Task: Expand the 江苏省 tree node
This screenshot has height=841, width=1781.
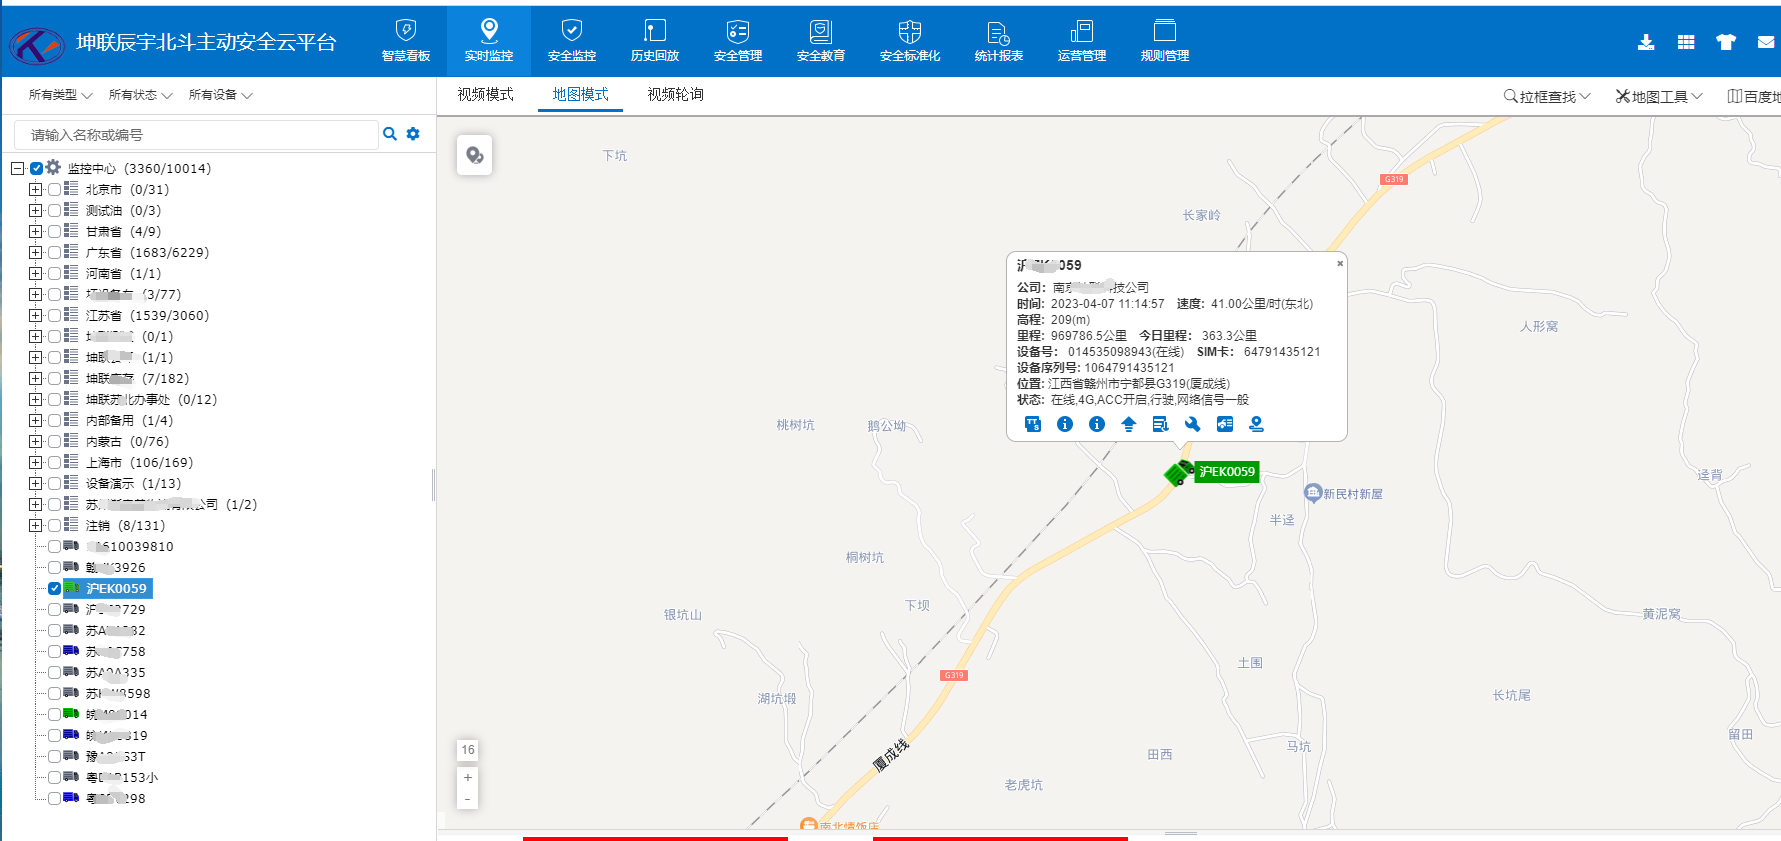Action: pos(35,315)
